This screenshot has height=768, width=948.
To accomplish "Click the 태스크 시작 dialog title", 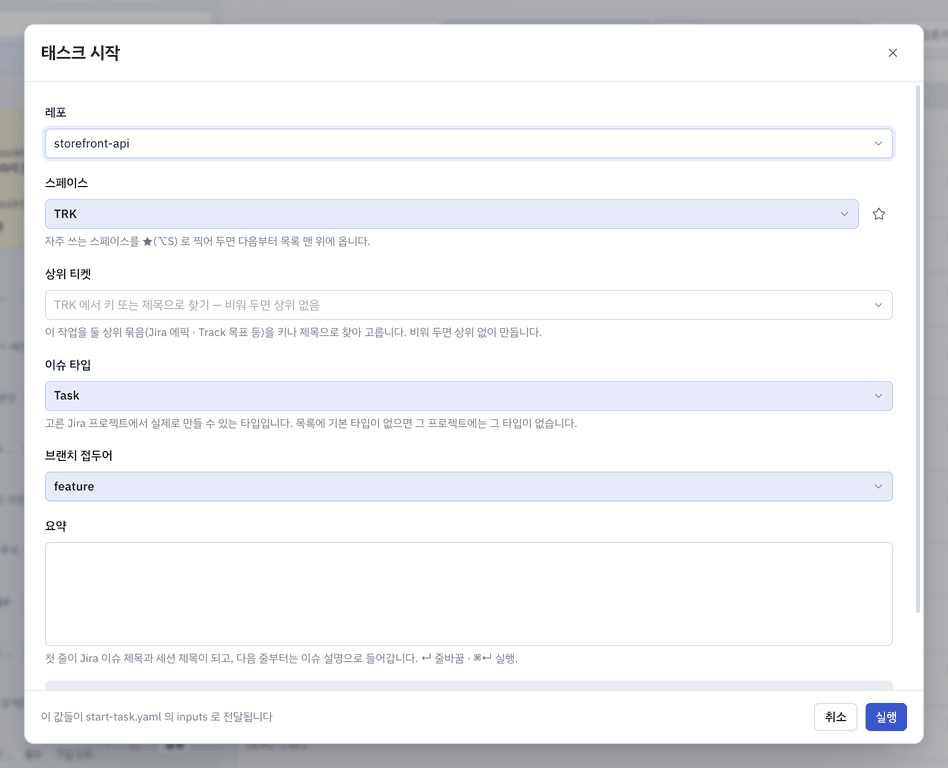I will click(80, 53).
